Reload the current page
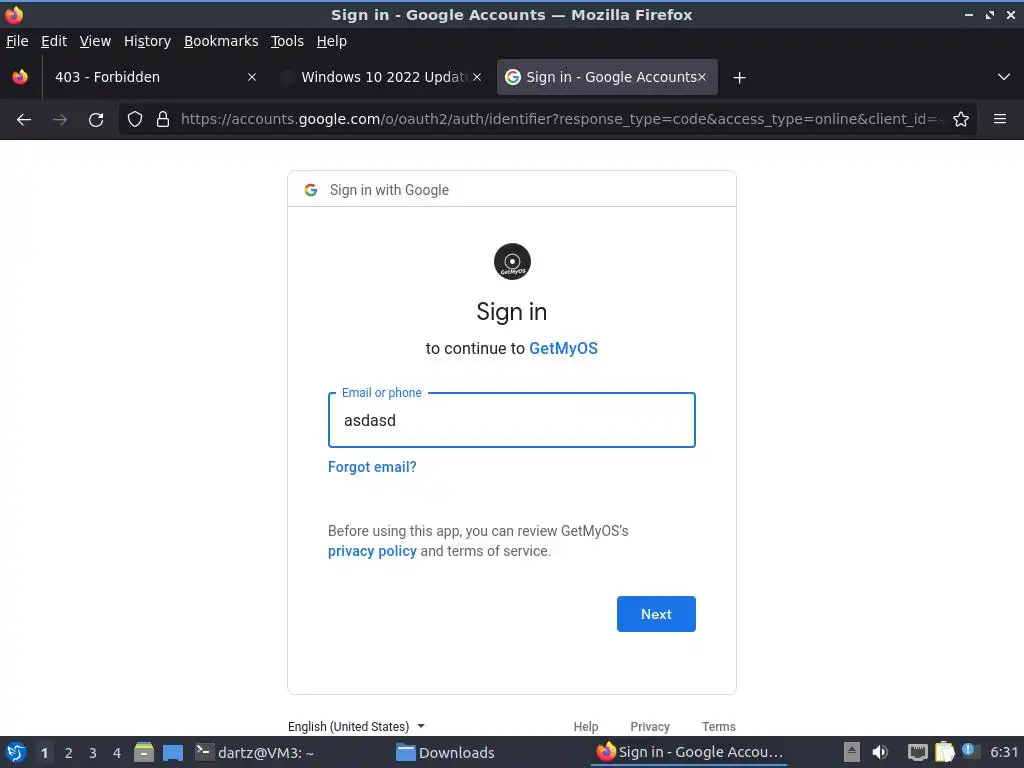Image resolution: width=1024 pixels, height=768 pixels. click(x=96, y=120)
